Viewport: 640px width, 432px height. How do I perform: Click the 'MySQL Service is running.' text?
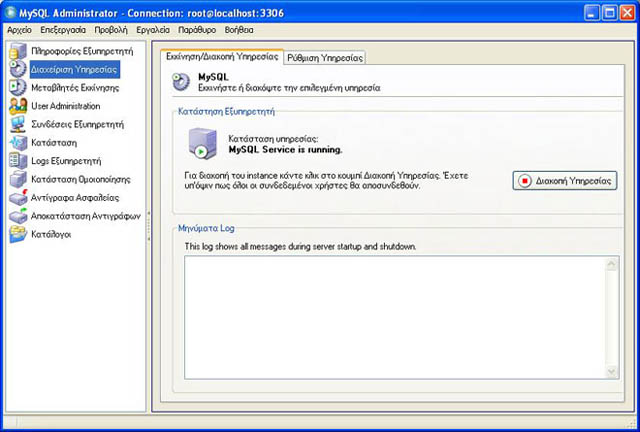(x=285, y=150)
